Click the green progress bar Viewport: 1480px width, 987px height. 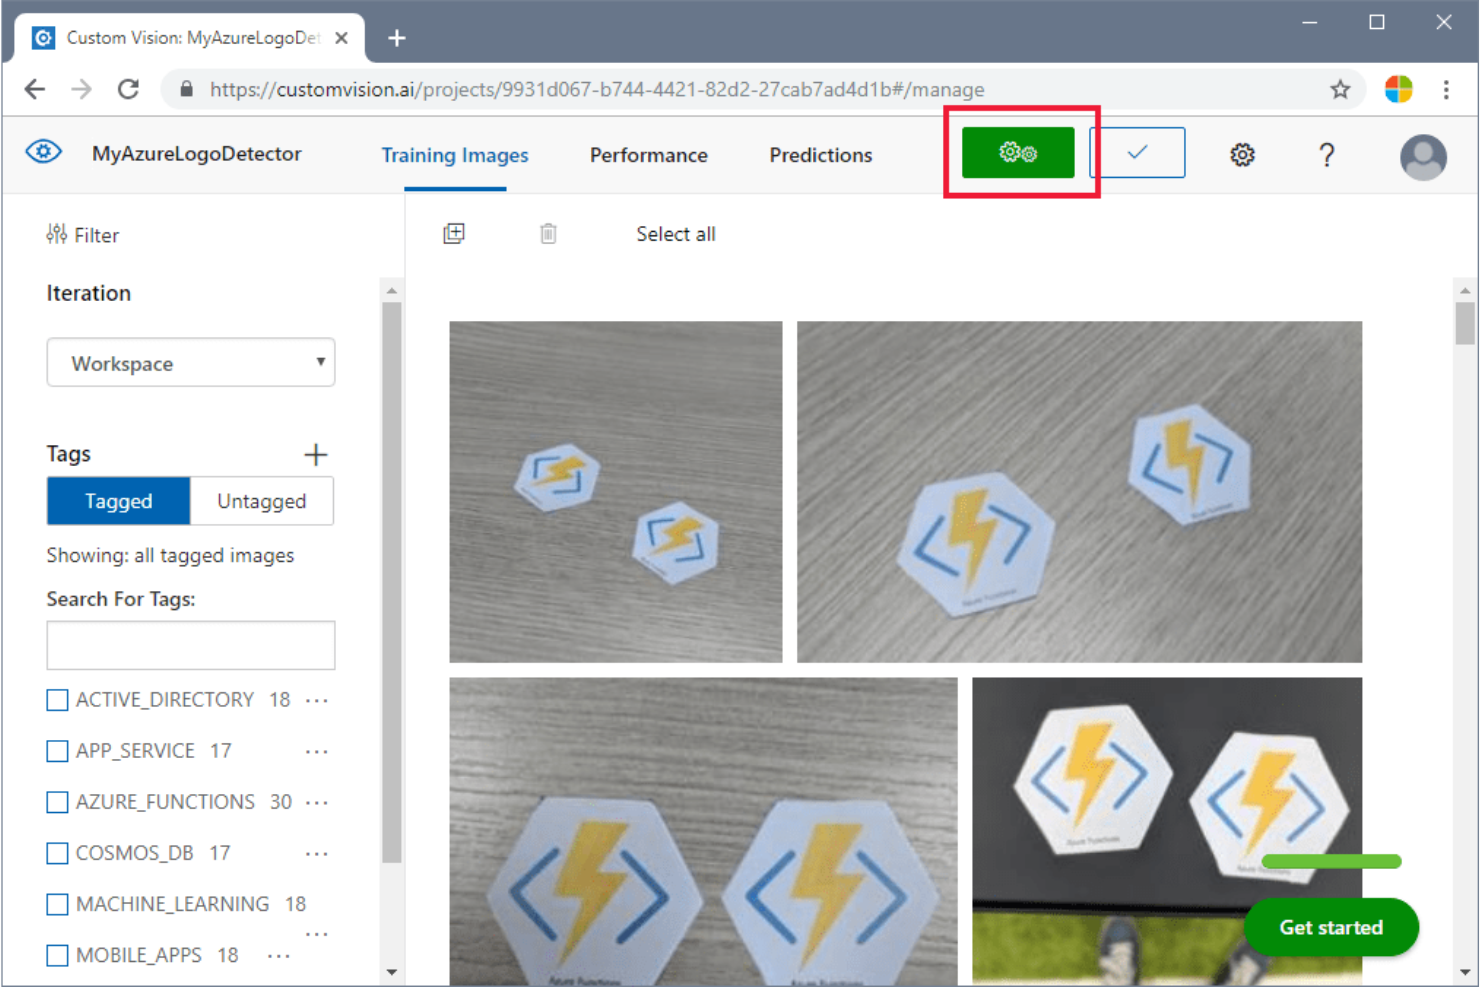(1332, 861)
